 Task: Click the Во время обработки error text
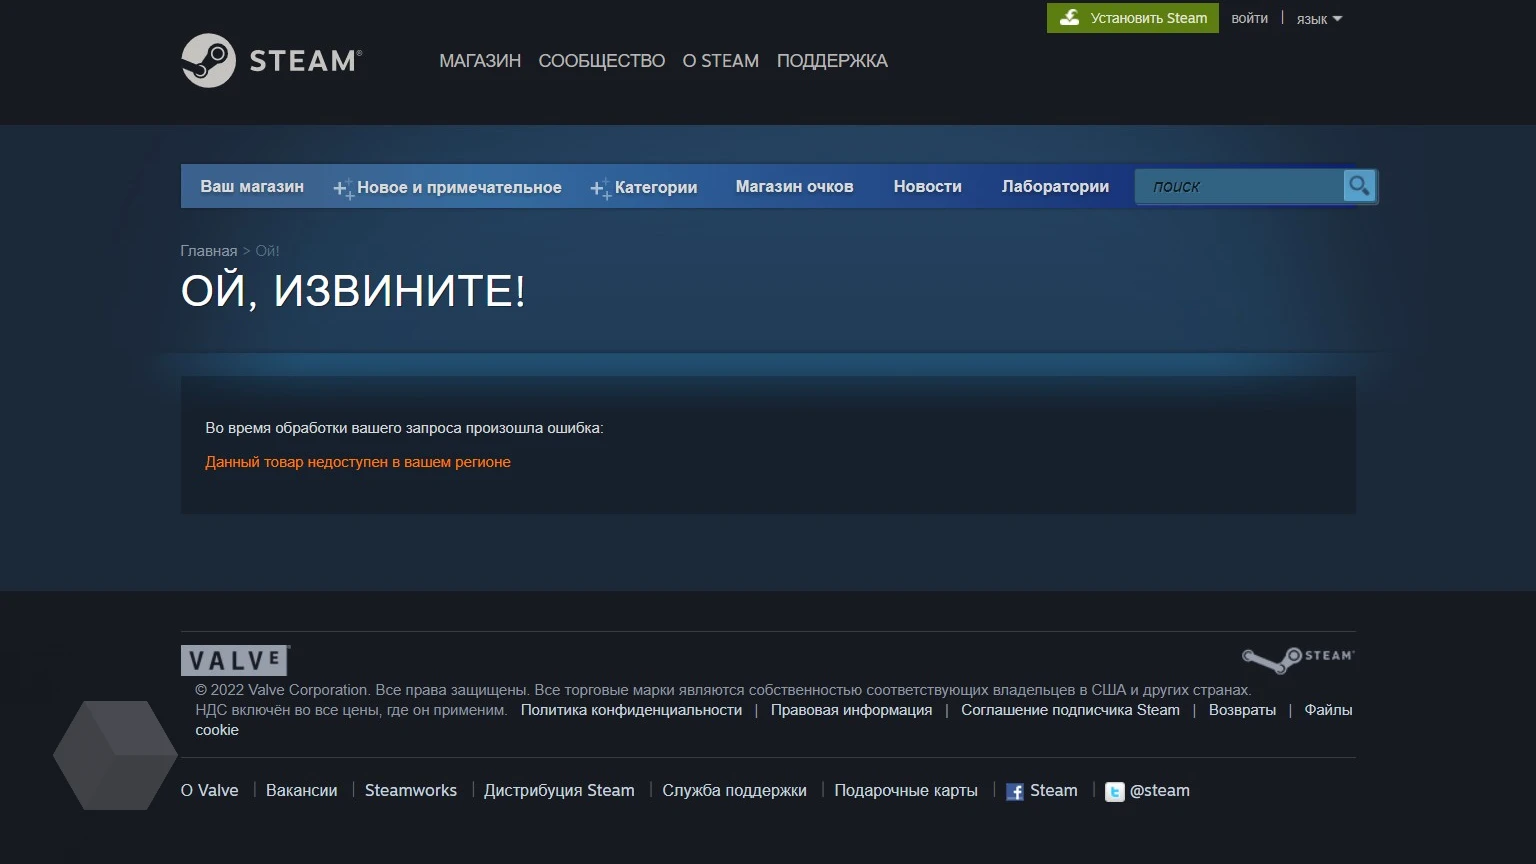404,428
